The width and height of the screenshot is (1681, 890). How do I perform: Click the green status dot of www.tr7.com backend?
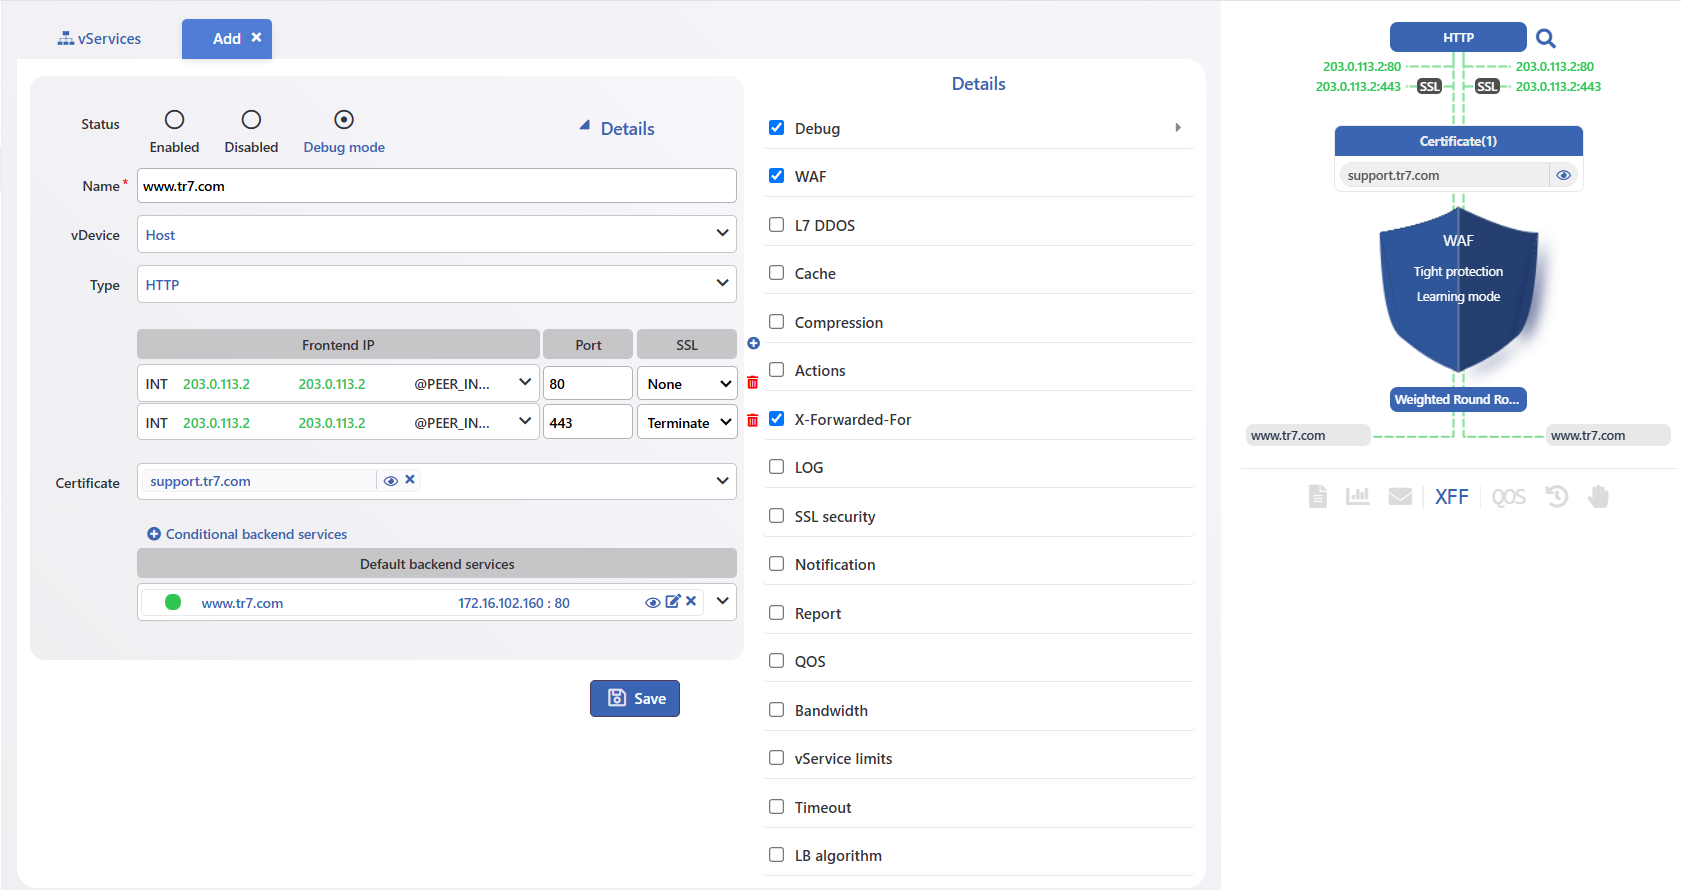click(x=173, y=602)
